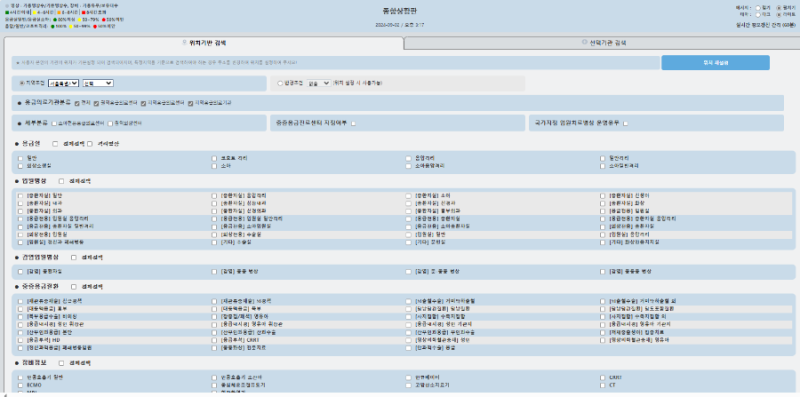800x397 pixels.
Task: Click the 종합상황판 page title
Action: (x=399, y=11)
